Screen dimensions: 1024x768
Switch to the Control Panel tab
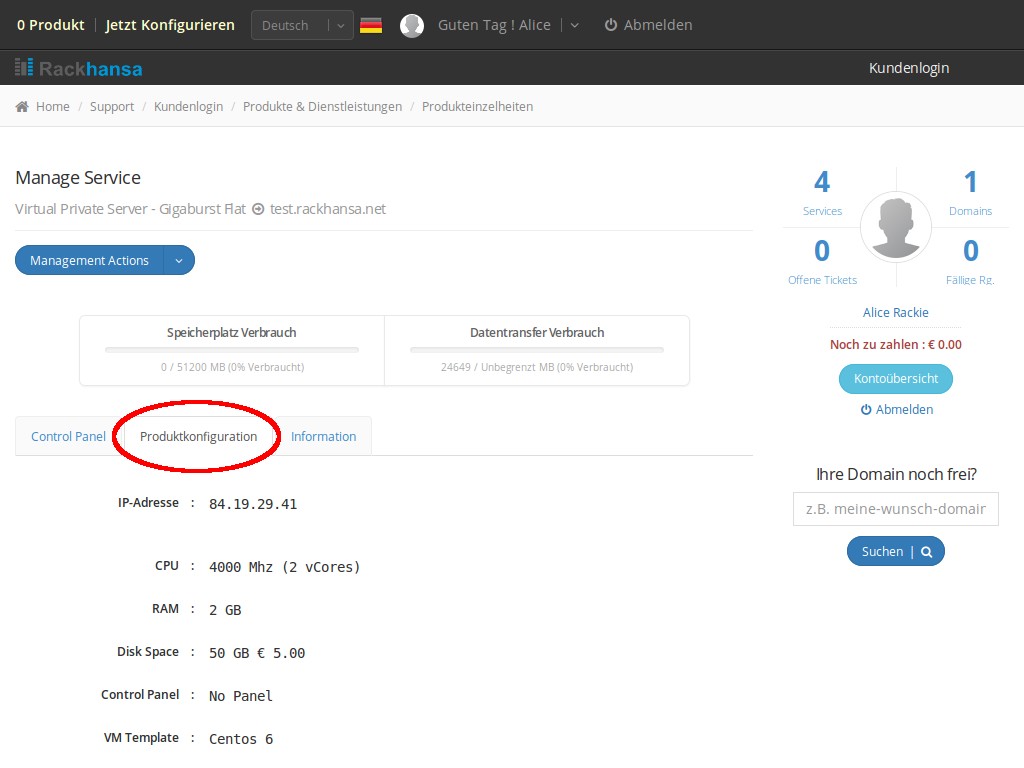68,436
